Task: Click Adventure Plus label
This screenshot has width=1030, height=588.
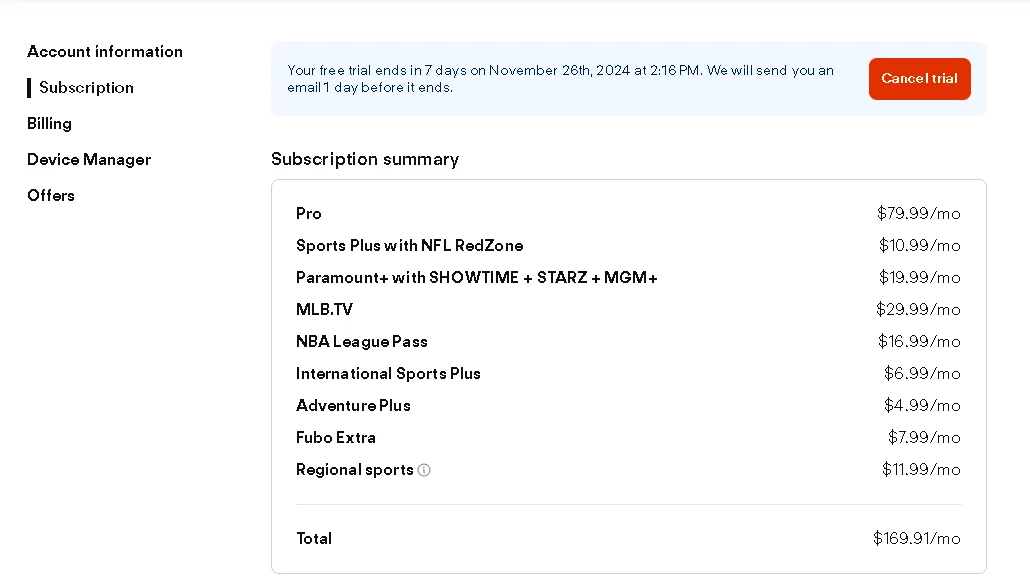Action: pyautogui.click(x=353, y=405)
